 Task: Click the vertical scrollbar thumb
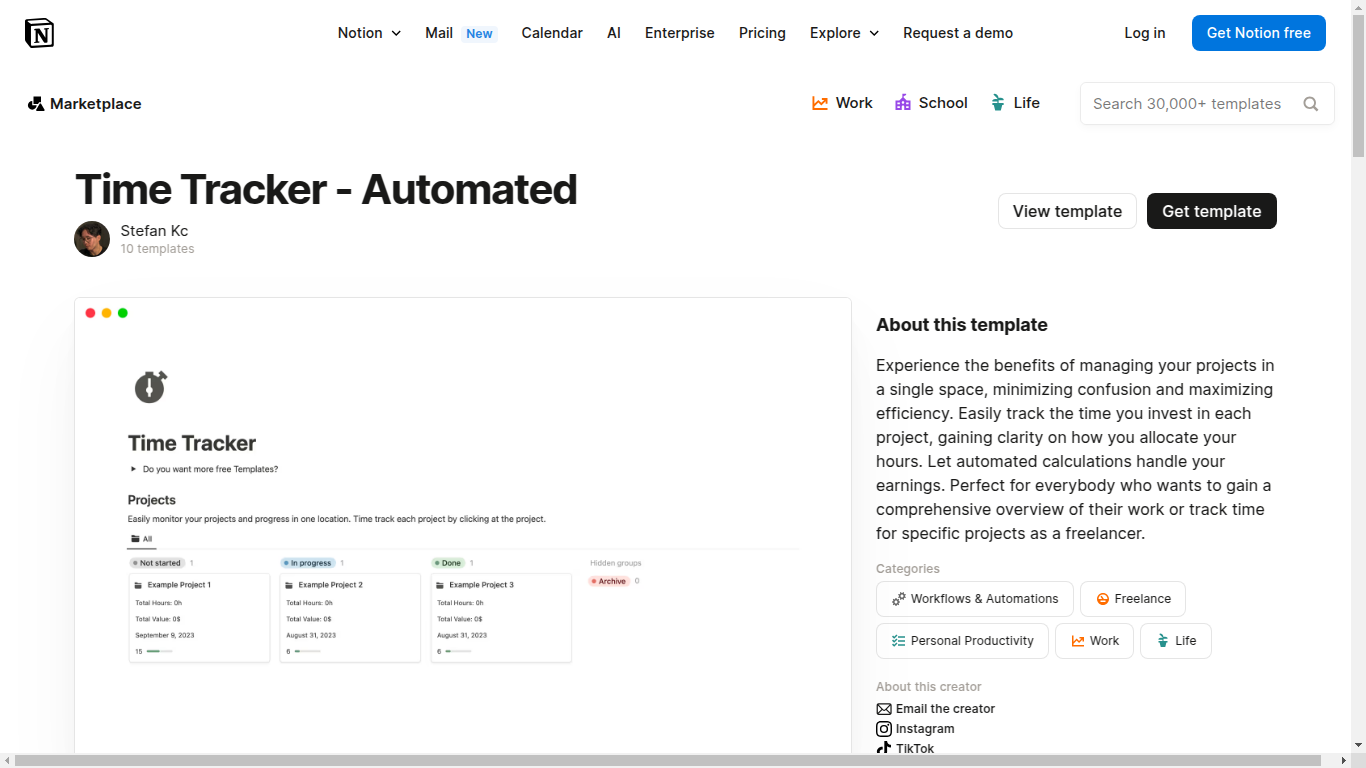point(1358,87)
